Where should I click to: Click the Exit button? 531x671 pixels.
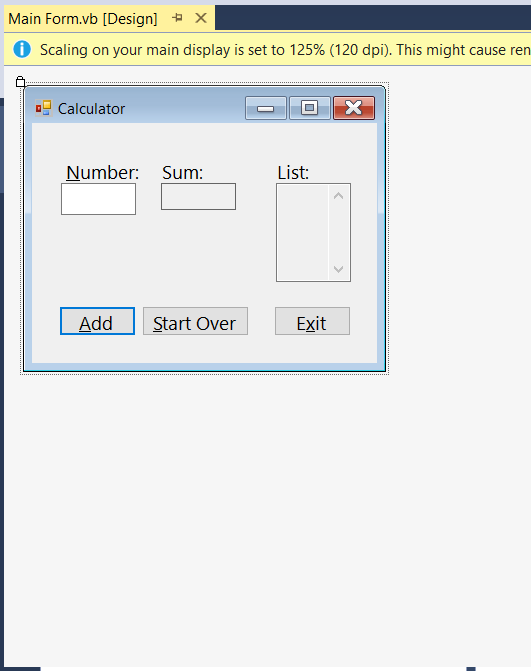(x=312, y=321)
